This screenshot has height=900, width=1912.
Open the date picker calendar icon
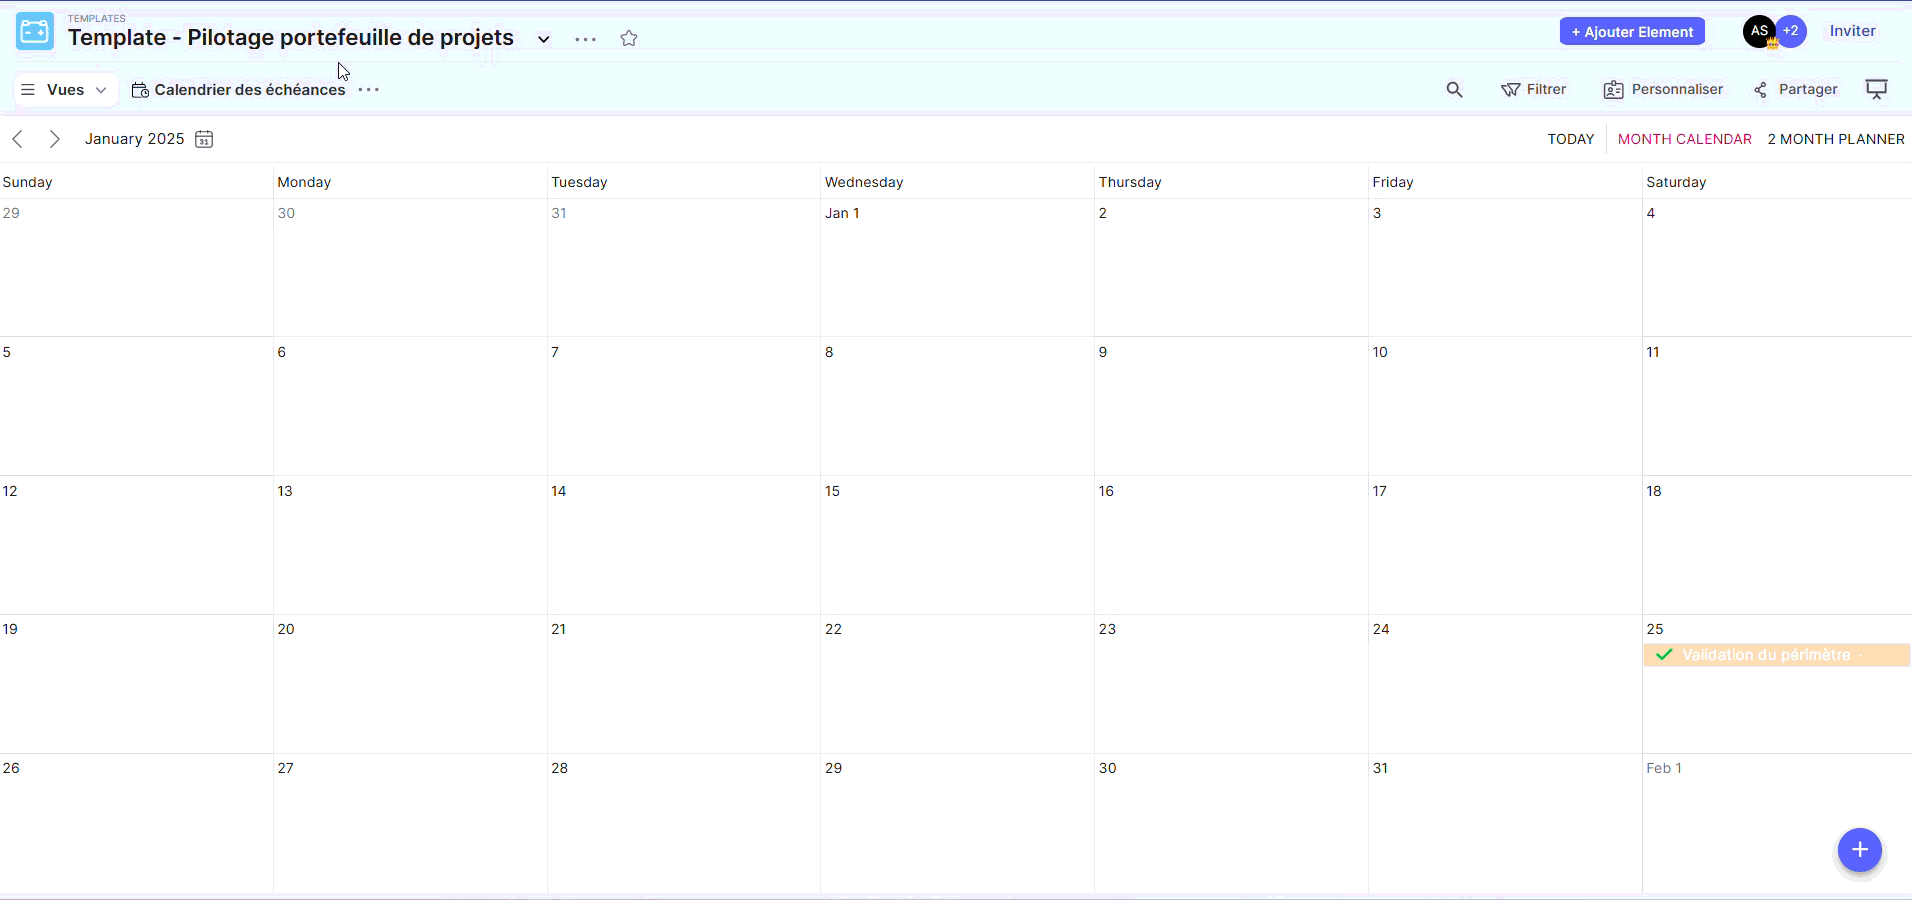pyautogui.click(x=204, y=139)
